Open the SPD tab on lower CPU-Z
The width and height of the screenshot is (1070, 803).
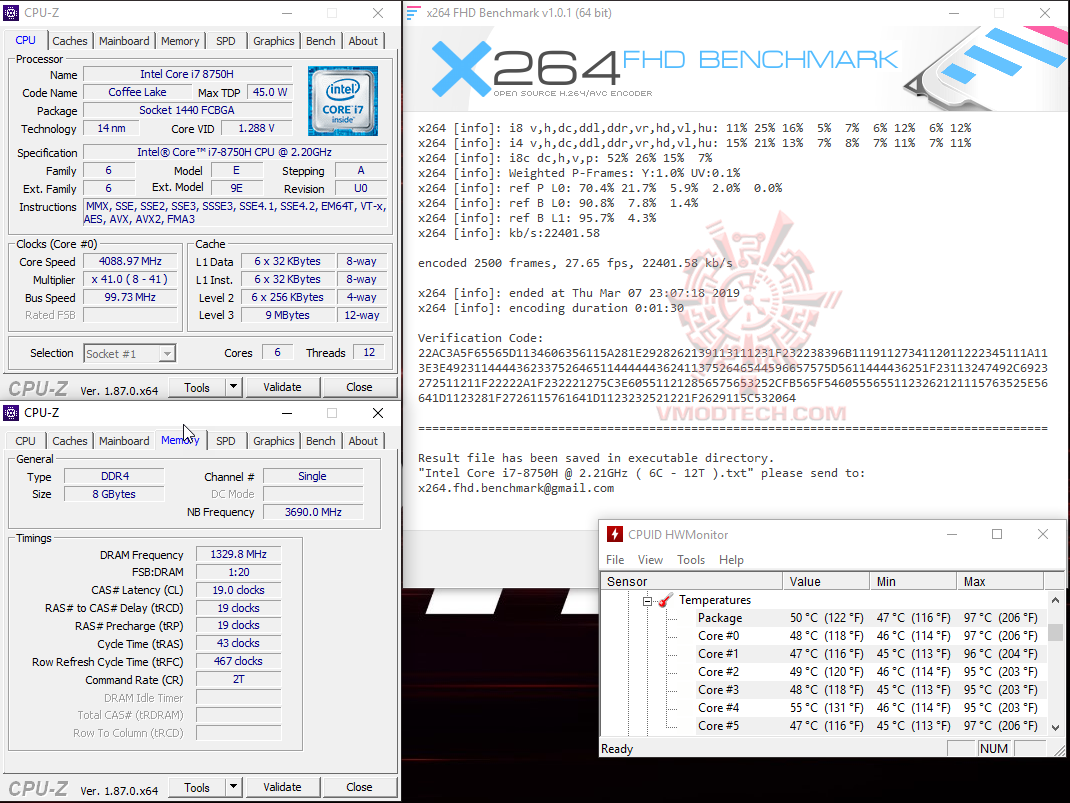226,440
